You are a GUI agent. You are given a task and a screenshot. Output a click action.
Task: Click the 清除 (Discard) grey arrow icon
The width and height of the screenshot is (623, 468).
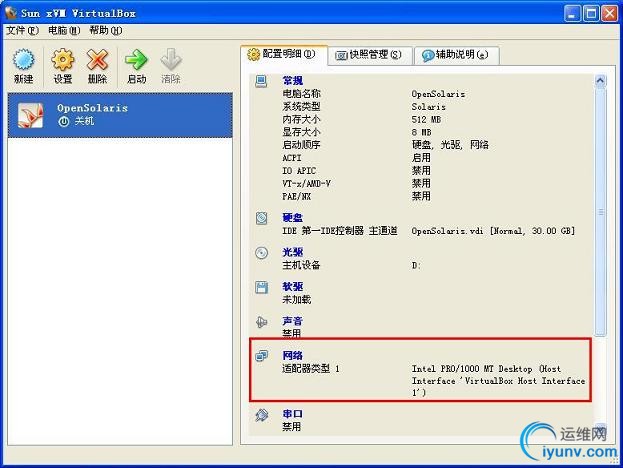pos(171,60)
